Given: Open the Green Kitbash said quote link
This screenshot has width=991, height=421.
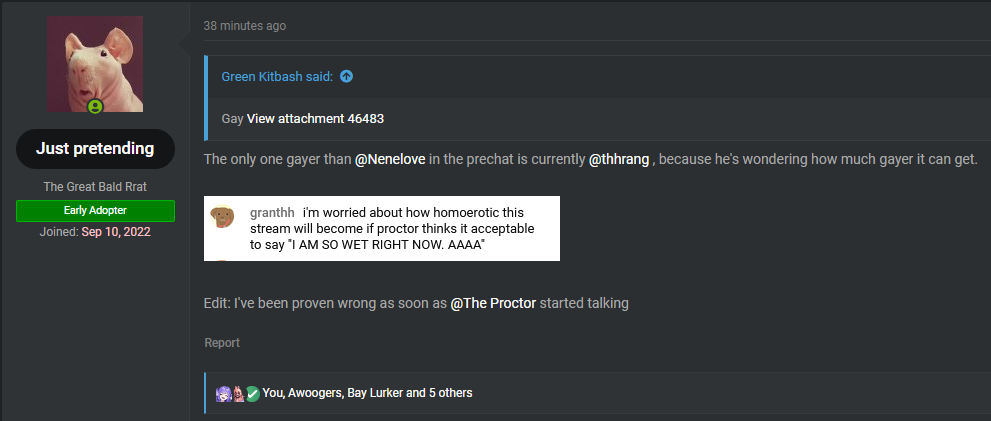Looking at the screenshot, I should tap(277, 76).
